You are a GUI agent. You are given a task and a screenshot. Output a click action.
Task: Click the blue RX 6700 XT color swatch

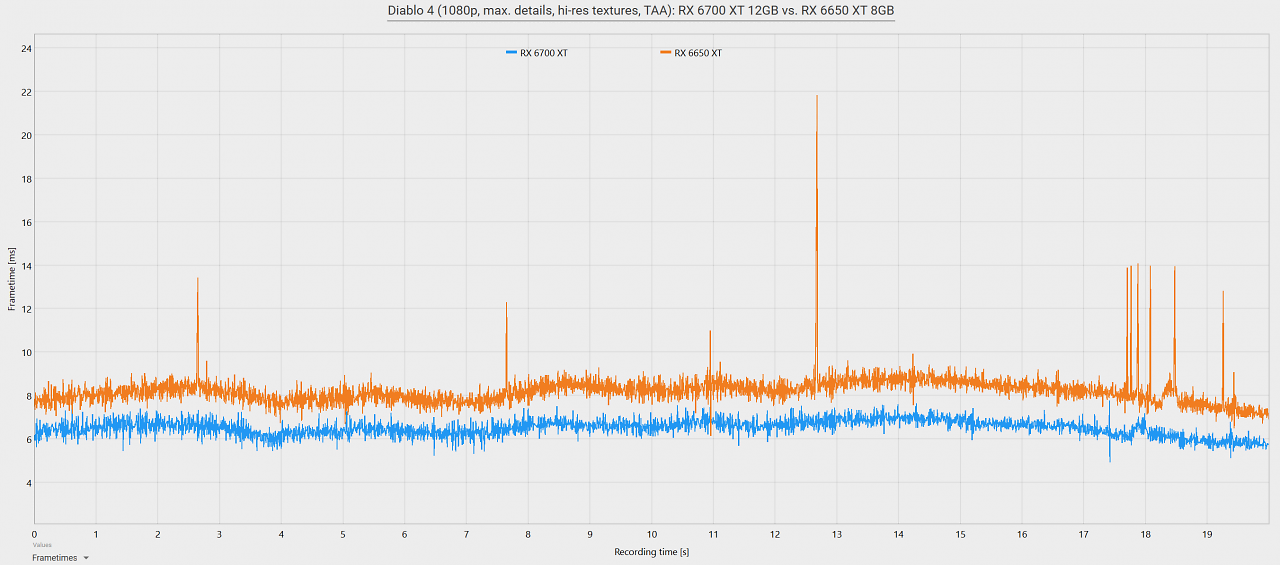point(511,53)
